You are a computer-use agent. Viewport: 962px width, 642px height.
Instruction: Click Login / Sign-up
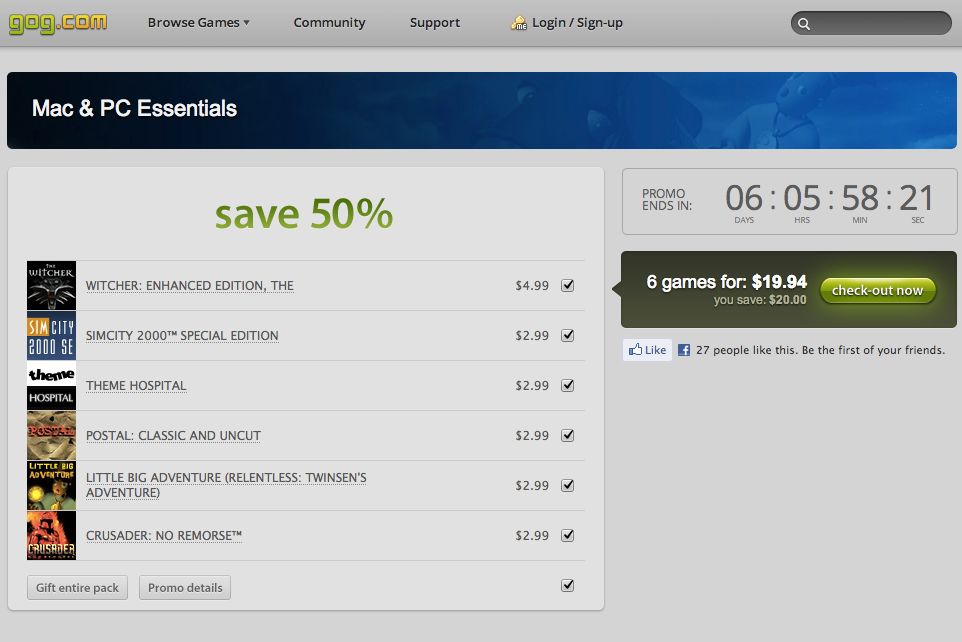577,23
